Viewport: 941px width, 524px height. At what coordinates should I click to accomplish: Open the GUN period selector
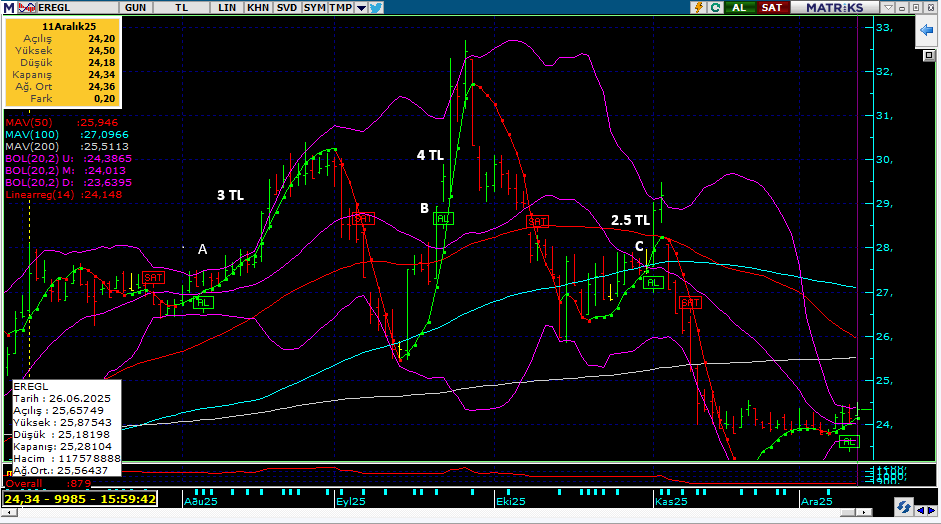(x=137, y=7)
